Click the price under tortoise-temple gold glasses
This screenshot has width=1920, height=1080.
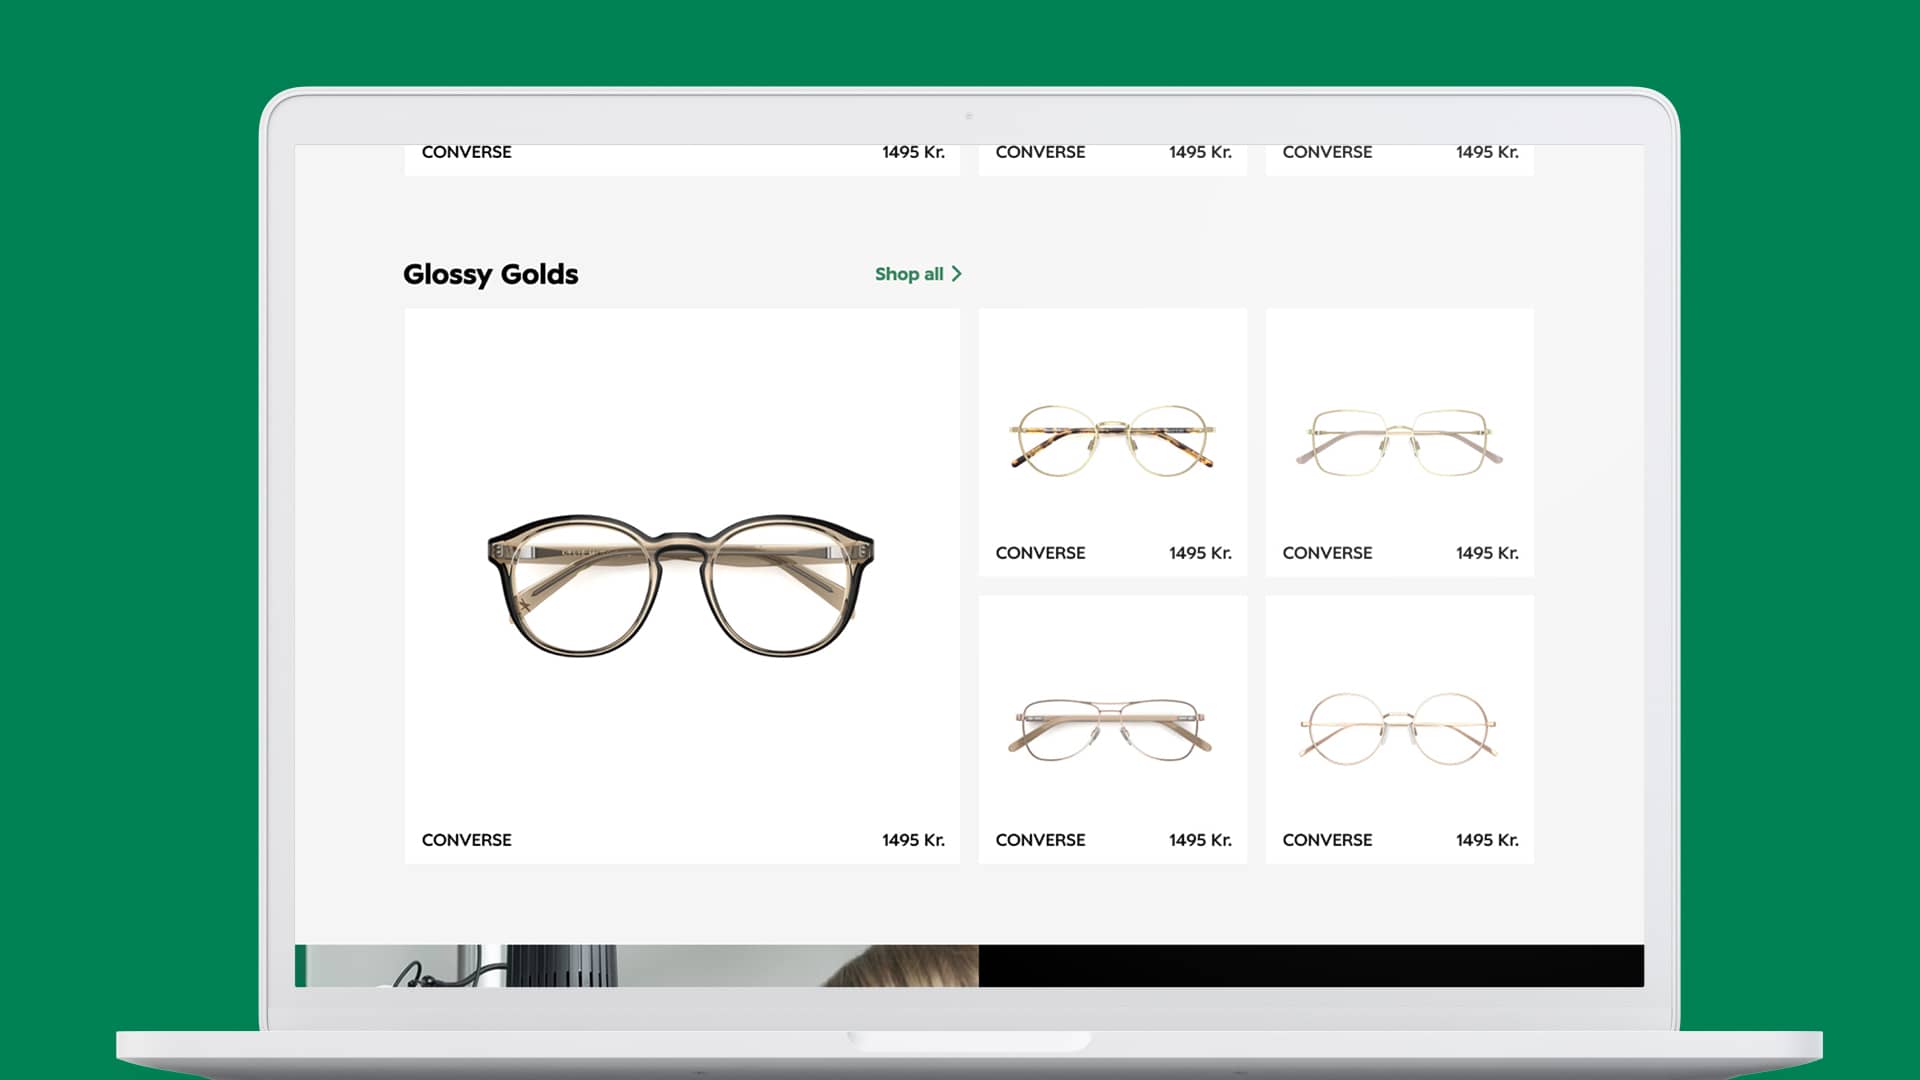tap(1200, 553)
